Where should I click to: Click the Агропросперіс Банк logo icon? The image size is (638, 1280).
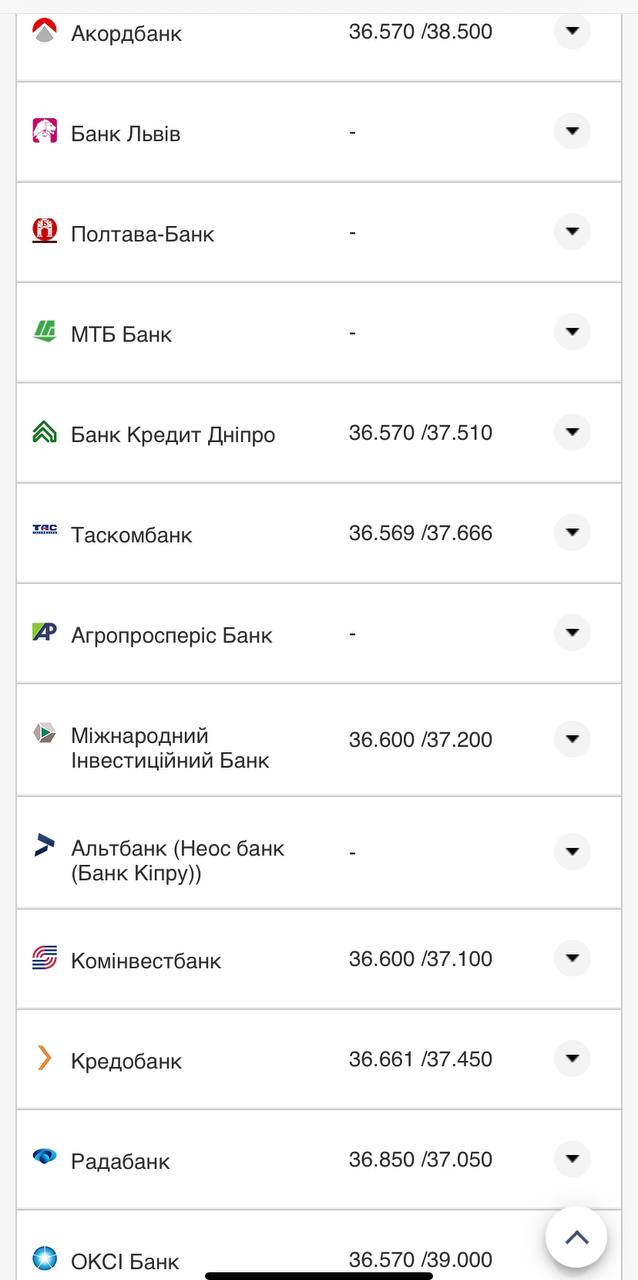(x=42, y=632)
